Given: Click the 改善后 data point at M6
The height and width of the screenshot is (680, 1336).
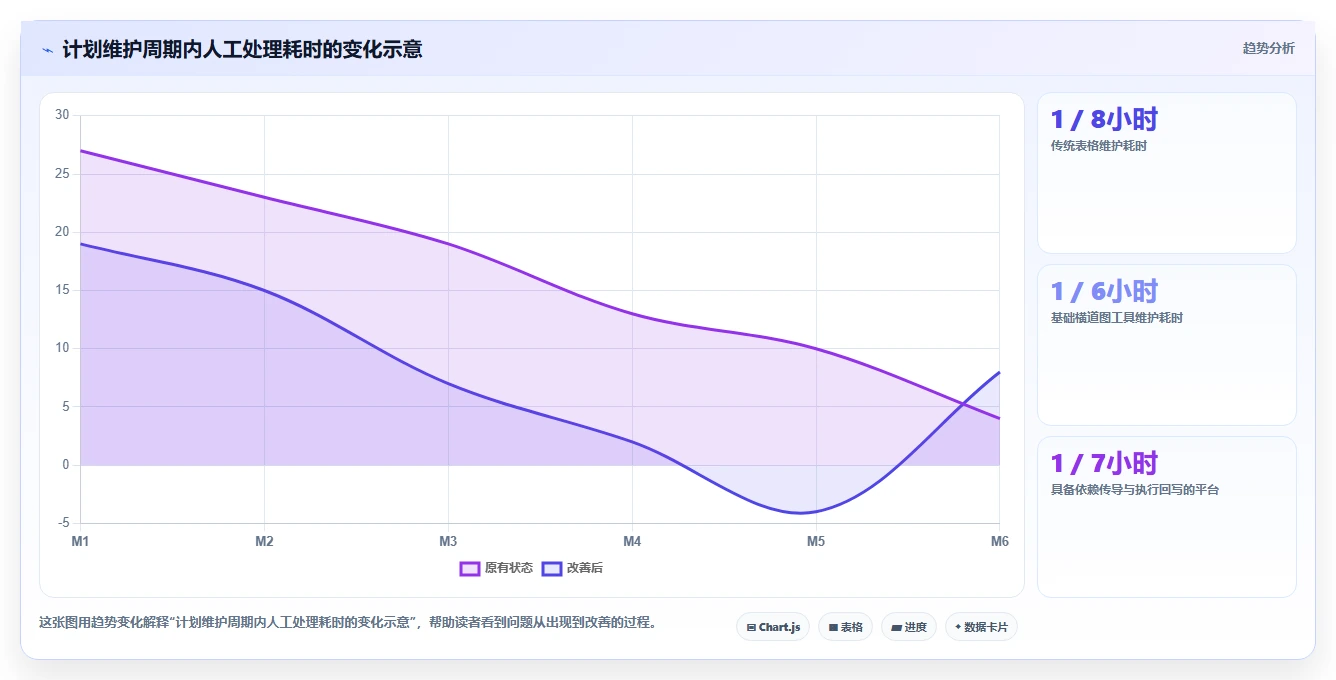Looking at the screenshot, I should pyautogui.click(x=999, y=372).
